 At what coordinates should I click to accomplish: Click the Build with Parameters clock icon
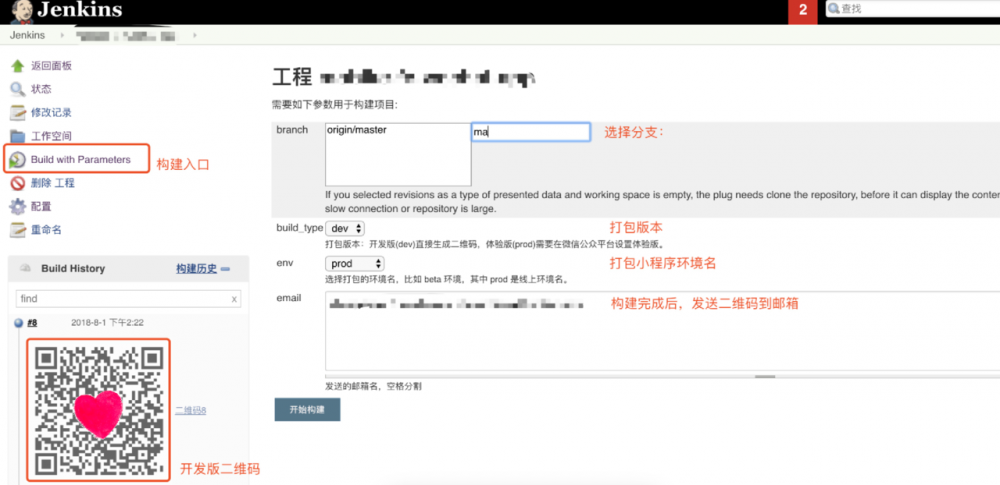[18, 160]
